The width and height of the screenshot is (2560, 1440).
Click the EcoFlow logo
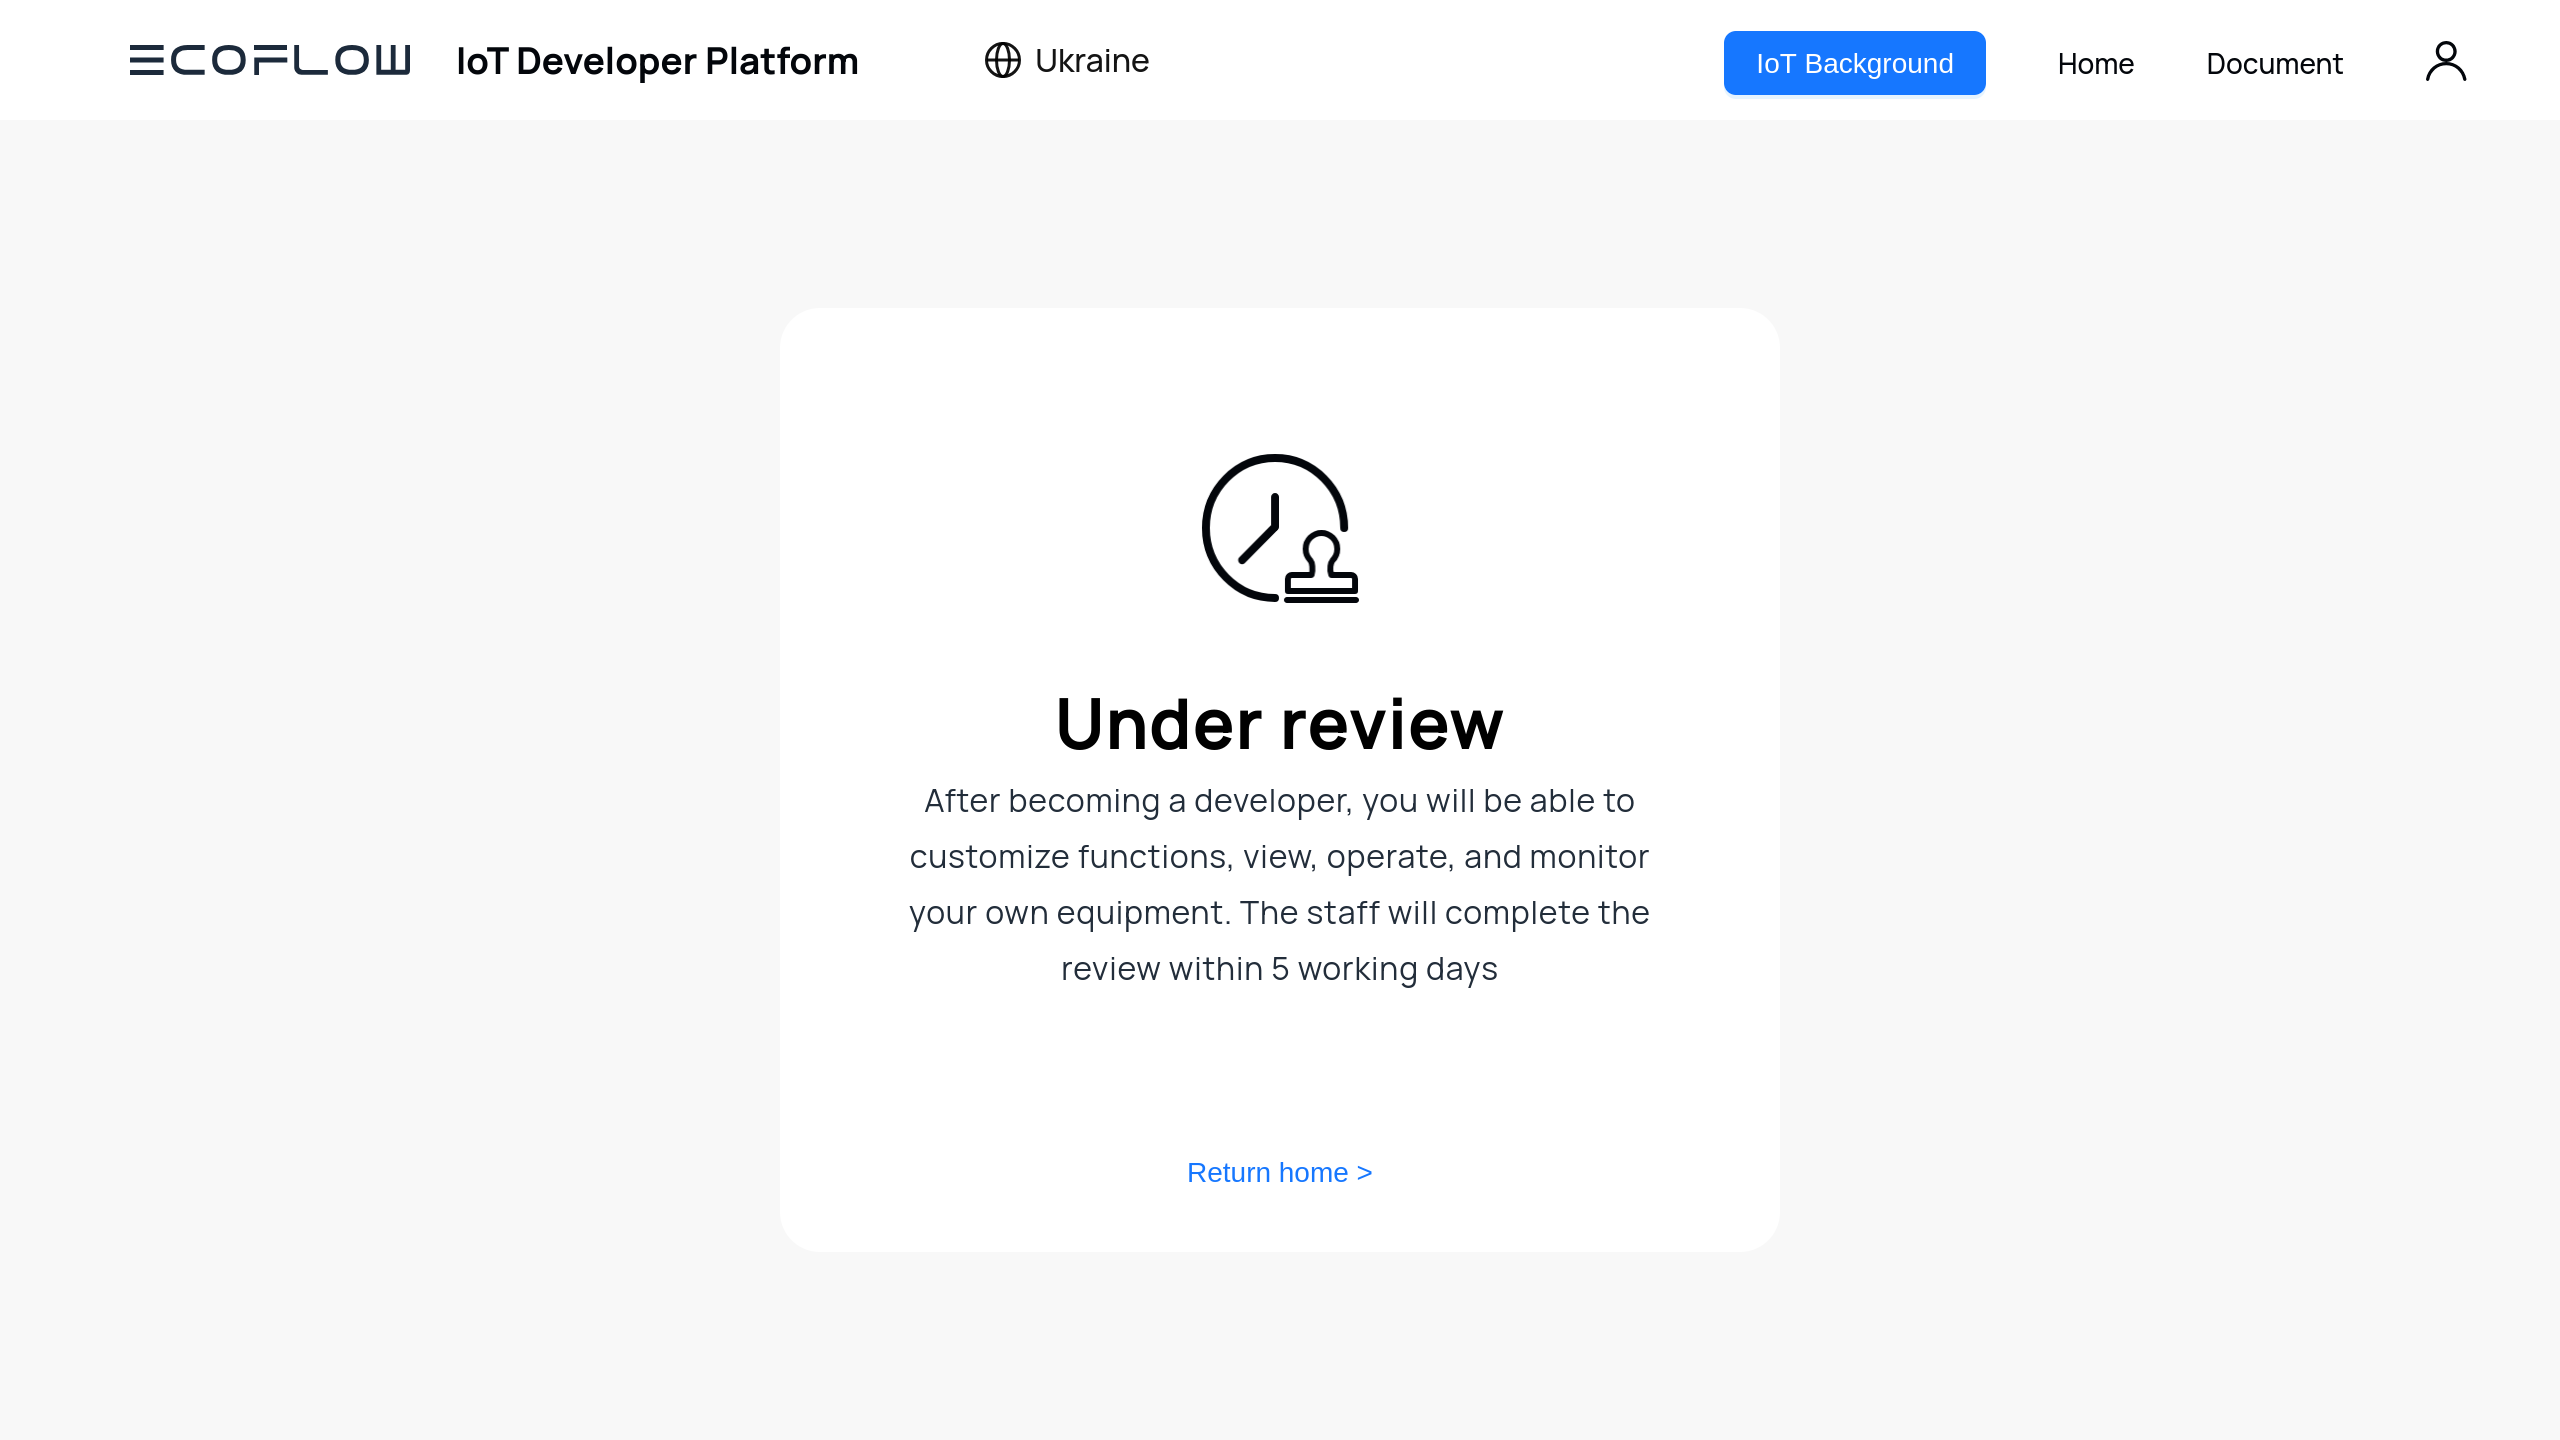[270, 60]
